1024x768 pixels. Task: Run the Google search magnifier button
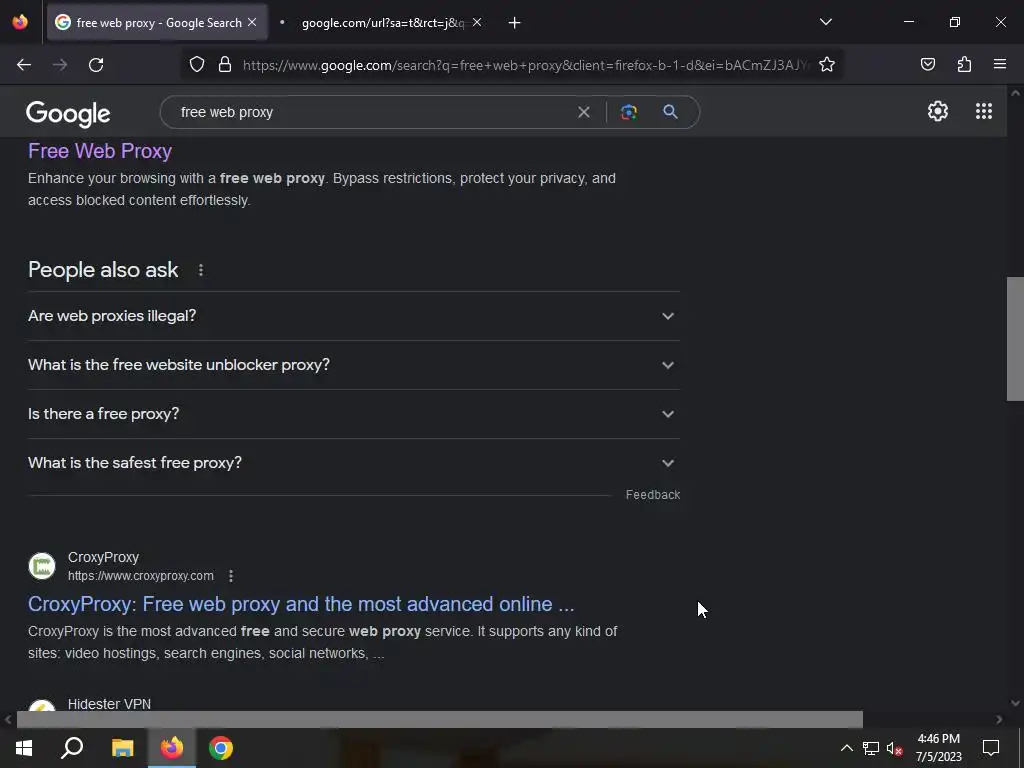point(670,112)
